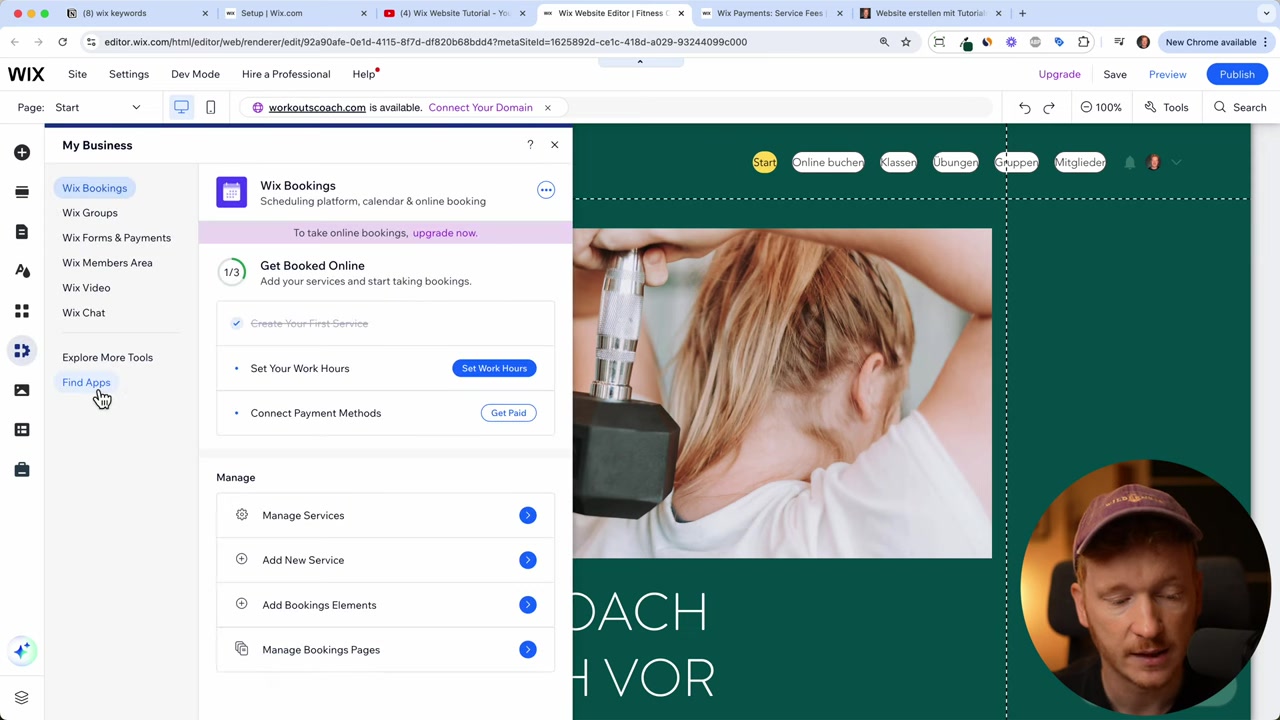Click the Set Work Hours button
Image resolution: width=1280 pixels, height=720 pixels.
494,368
